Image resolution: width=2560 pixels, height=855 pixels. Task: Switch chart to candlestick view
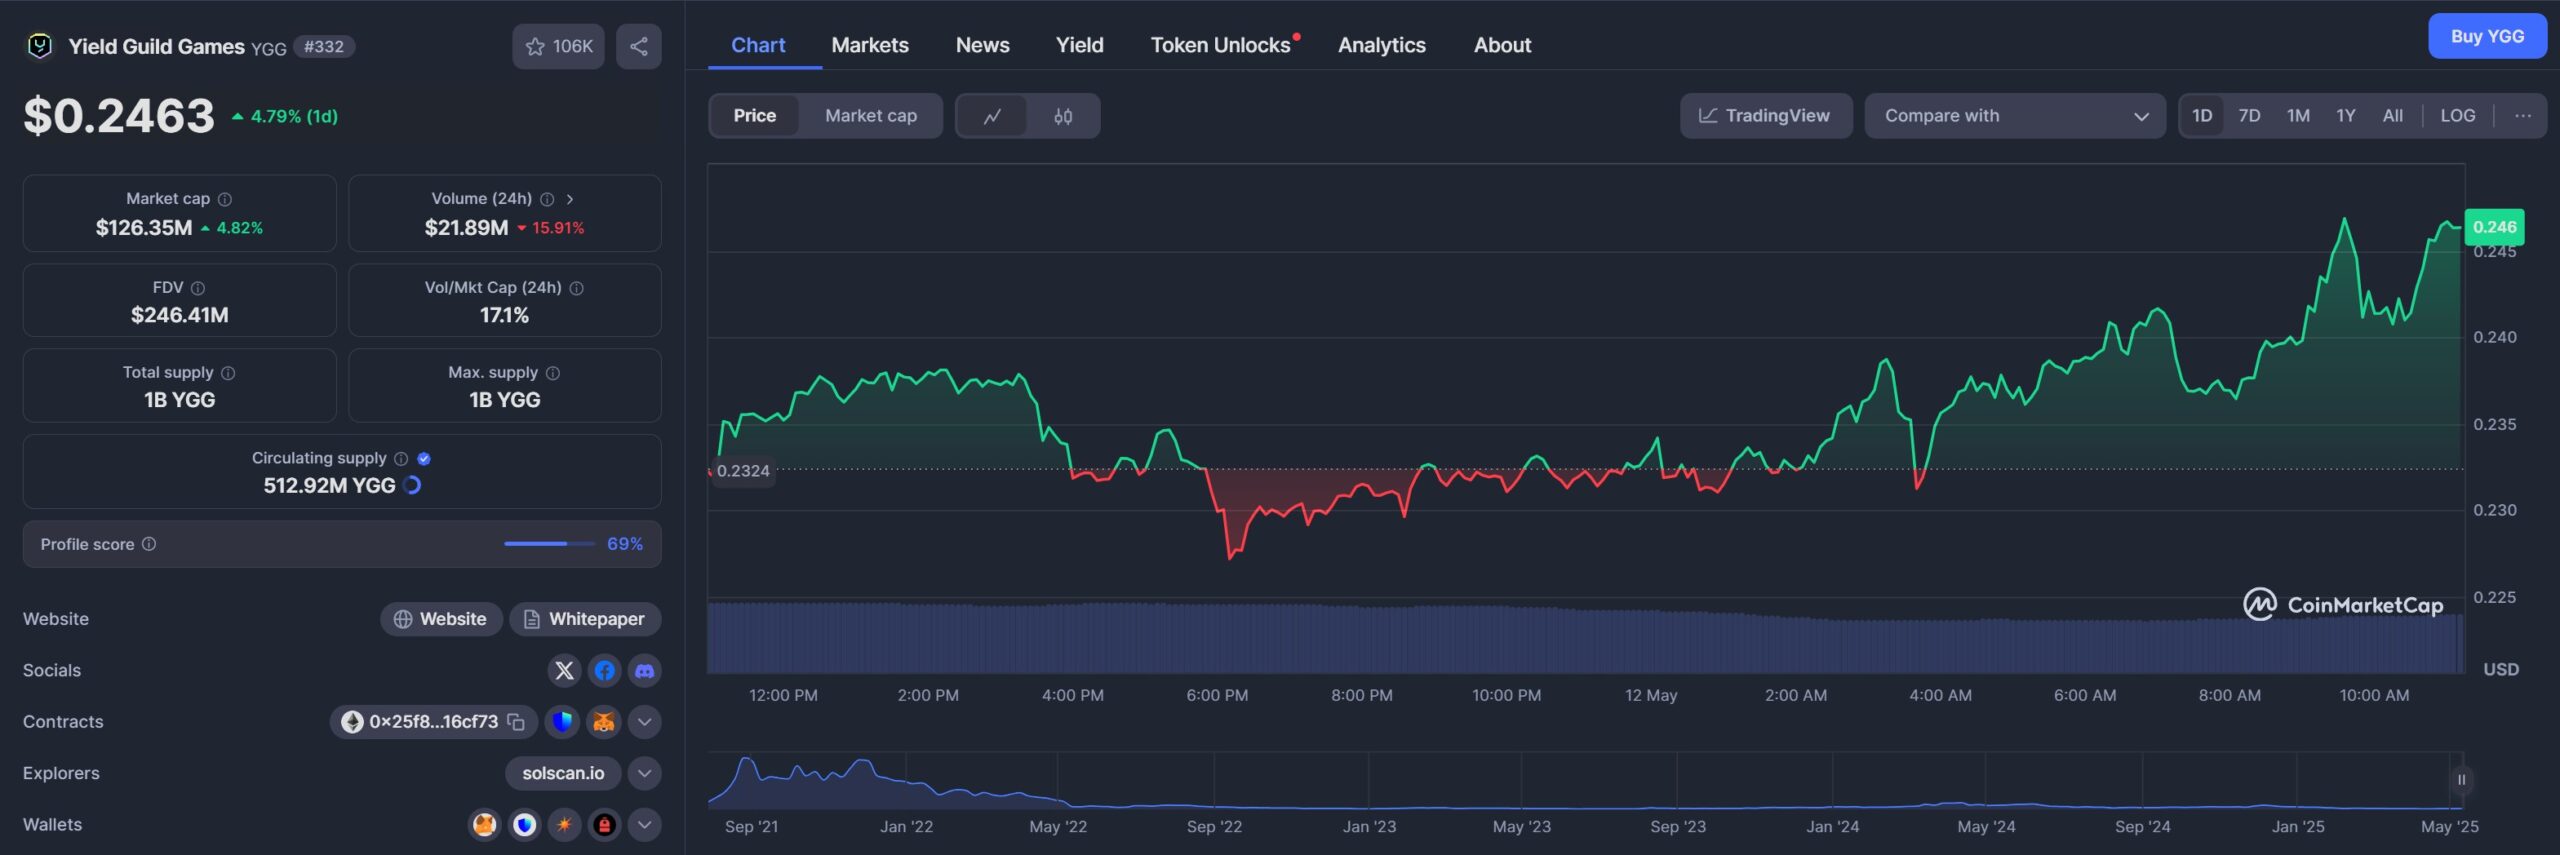pyautogui.click(x=1063, y=116)
